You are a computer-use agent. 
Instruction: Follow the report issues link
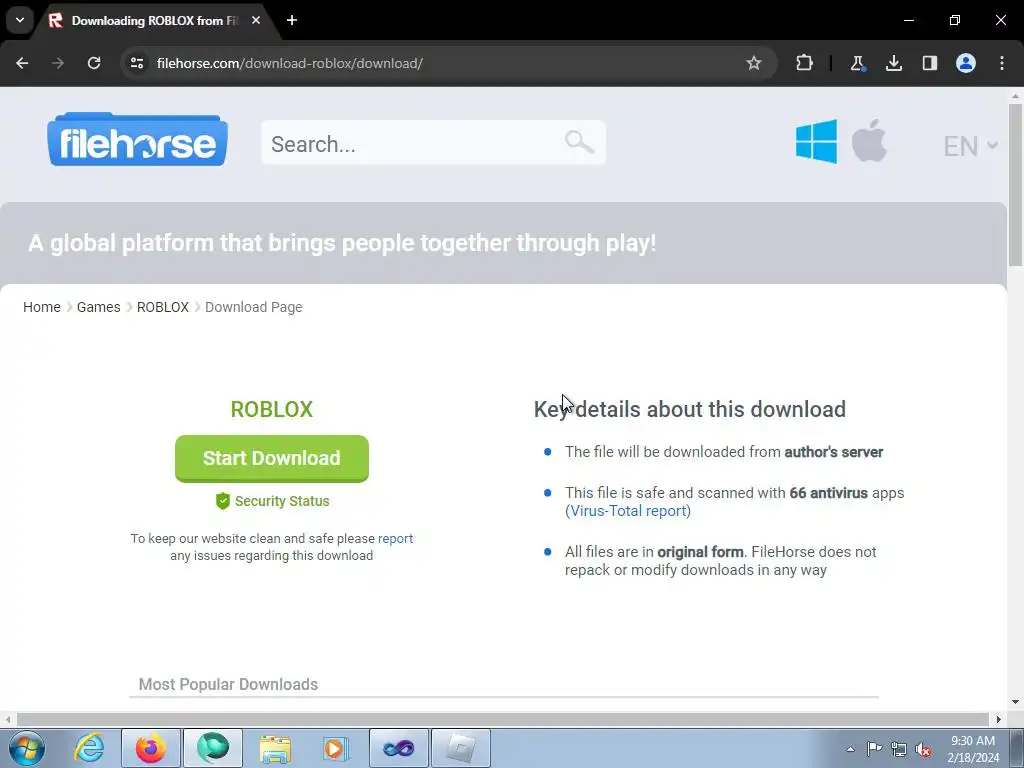pyautogui.click(x=395, y=539)
